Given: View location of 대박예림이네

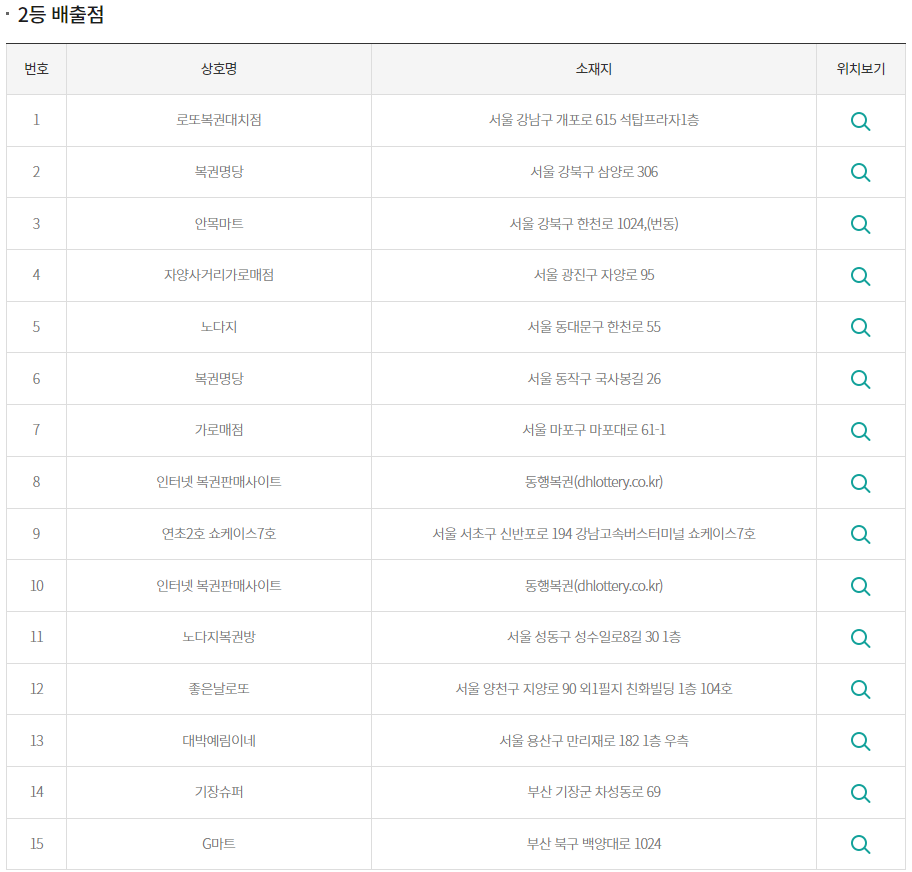Looking at the screenshot, I should (860, 741).
